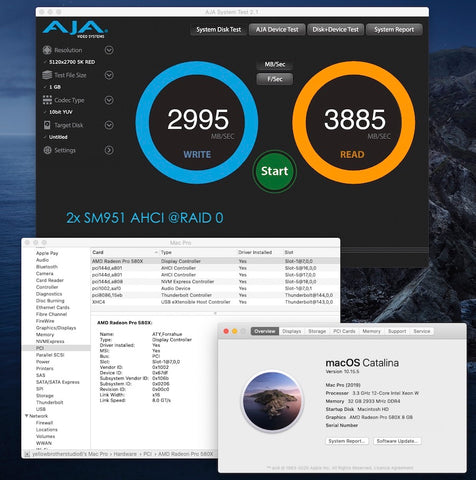Click the System Report... button

click(x=347, y=441)
